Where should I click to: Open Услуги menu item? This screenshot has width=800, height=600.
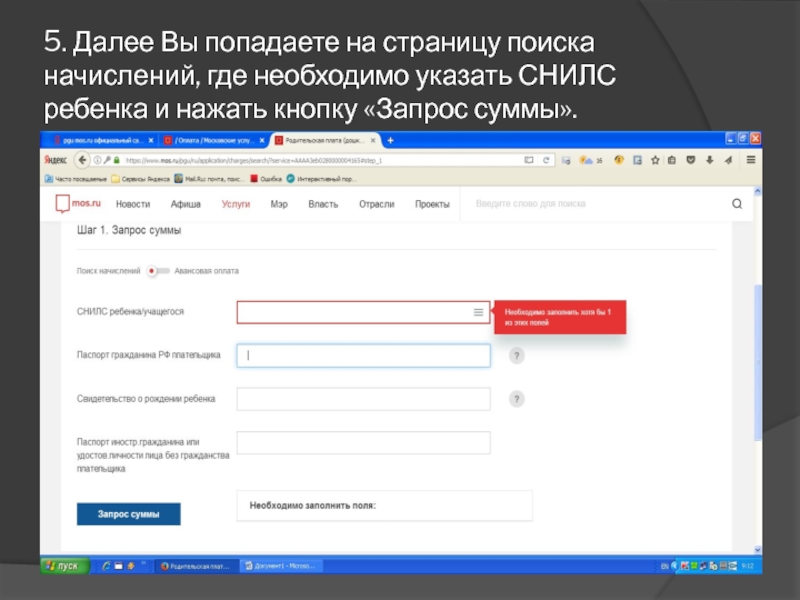coord(236,204)
